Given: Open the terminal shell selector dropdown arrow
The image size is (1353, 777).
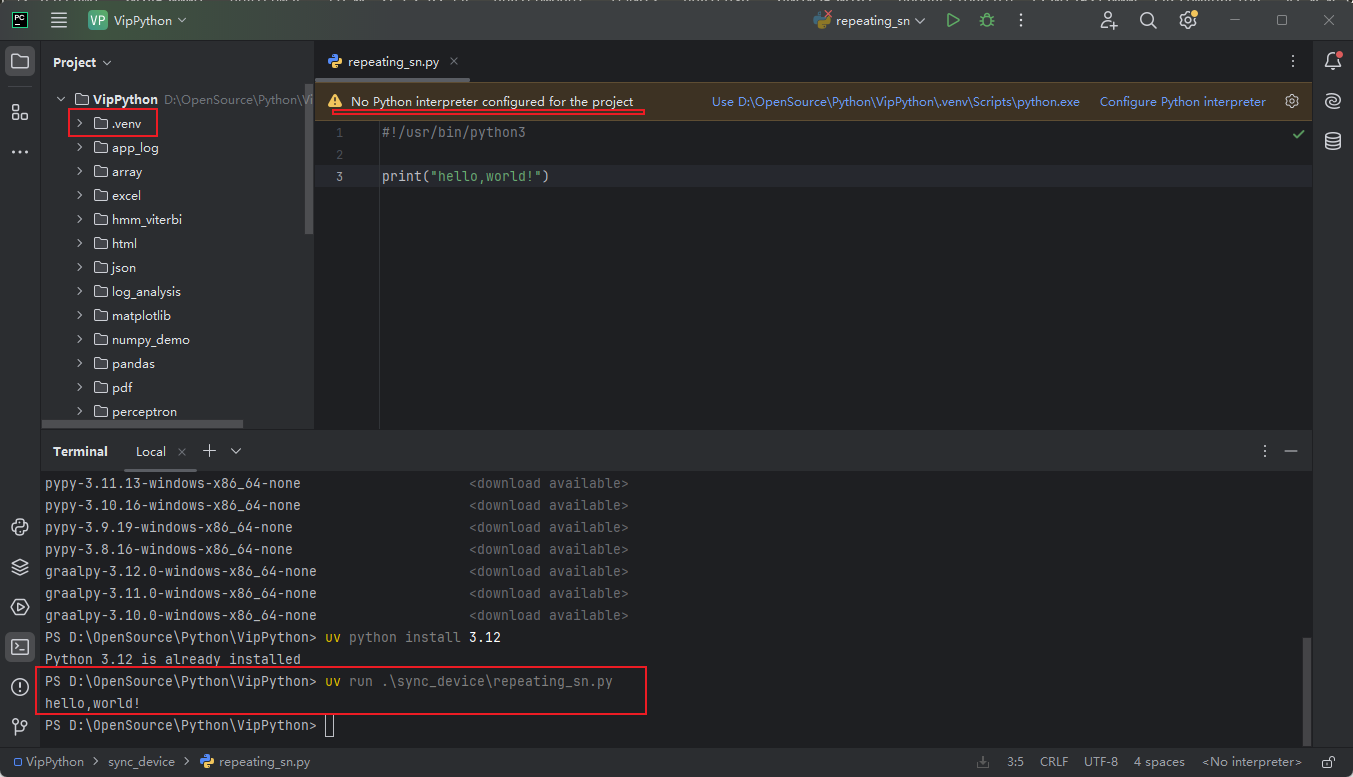Looking at the screenshot, I should point(236,451).
